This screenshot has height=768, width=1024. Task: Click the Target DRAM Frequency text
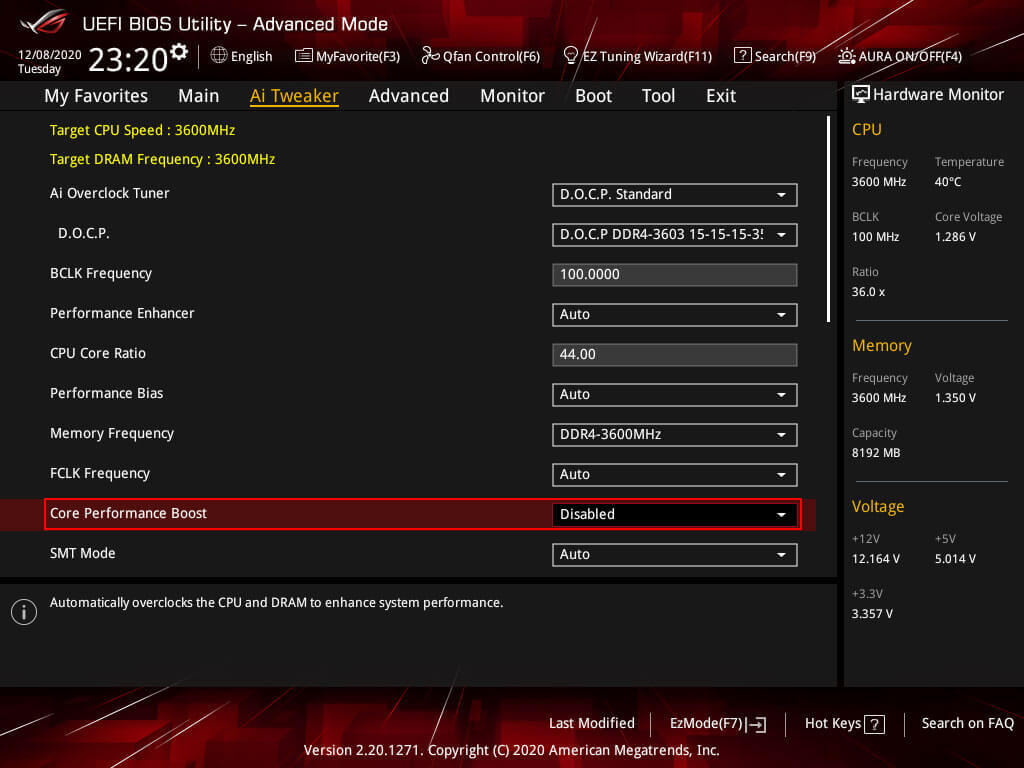pos(163,159)
